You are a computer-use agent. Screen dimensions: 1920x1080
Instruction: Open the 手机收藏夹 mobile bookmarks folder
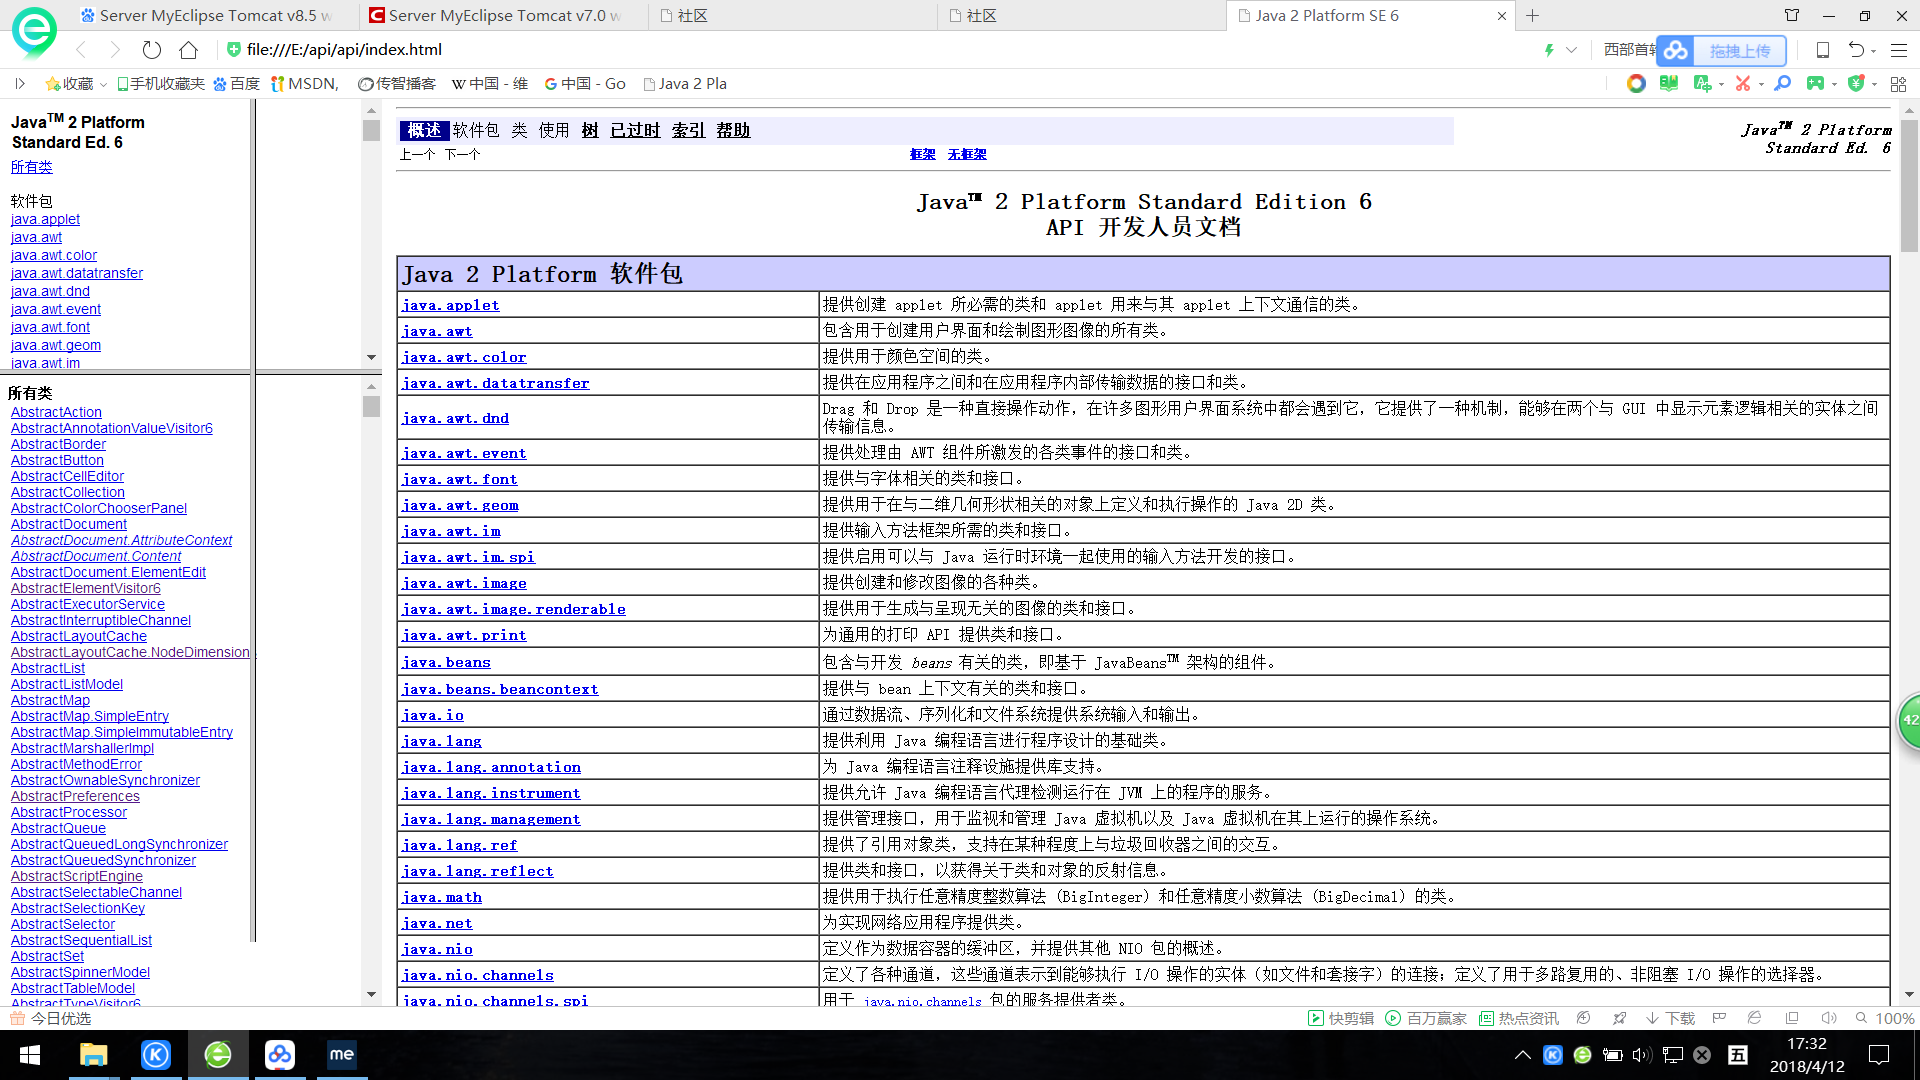(160, 84)
